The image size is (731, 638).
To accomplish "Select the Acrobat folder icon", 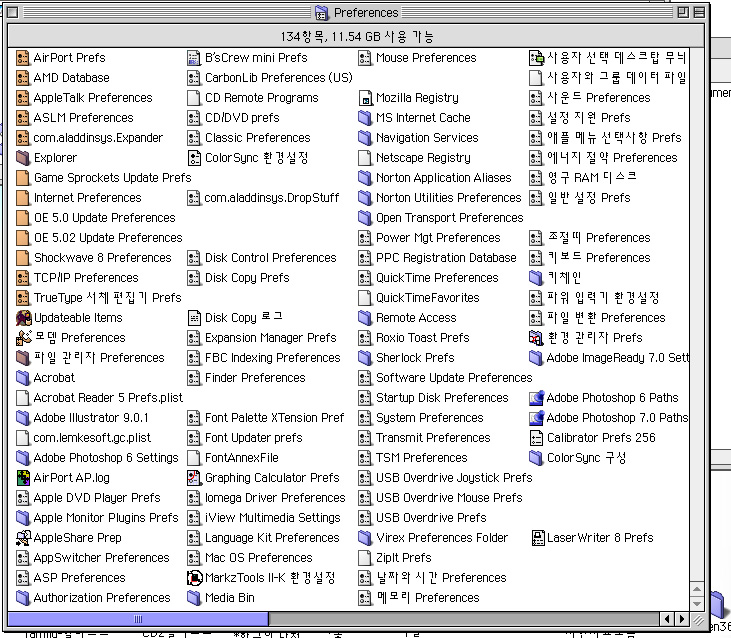I will click(24, 378).
